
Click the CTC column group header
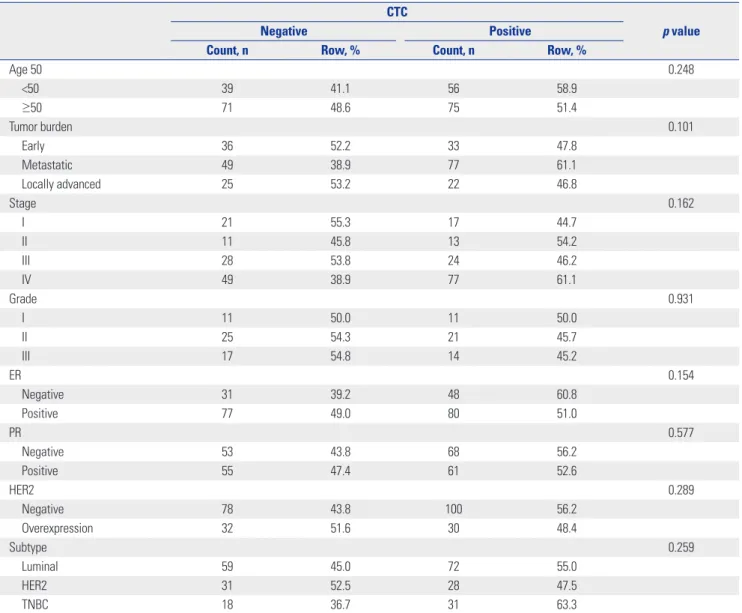397,12
